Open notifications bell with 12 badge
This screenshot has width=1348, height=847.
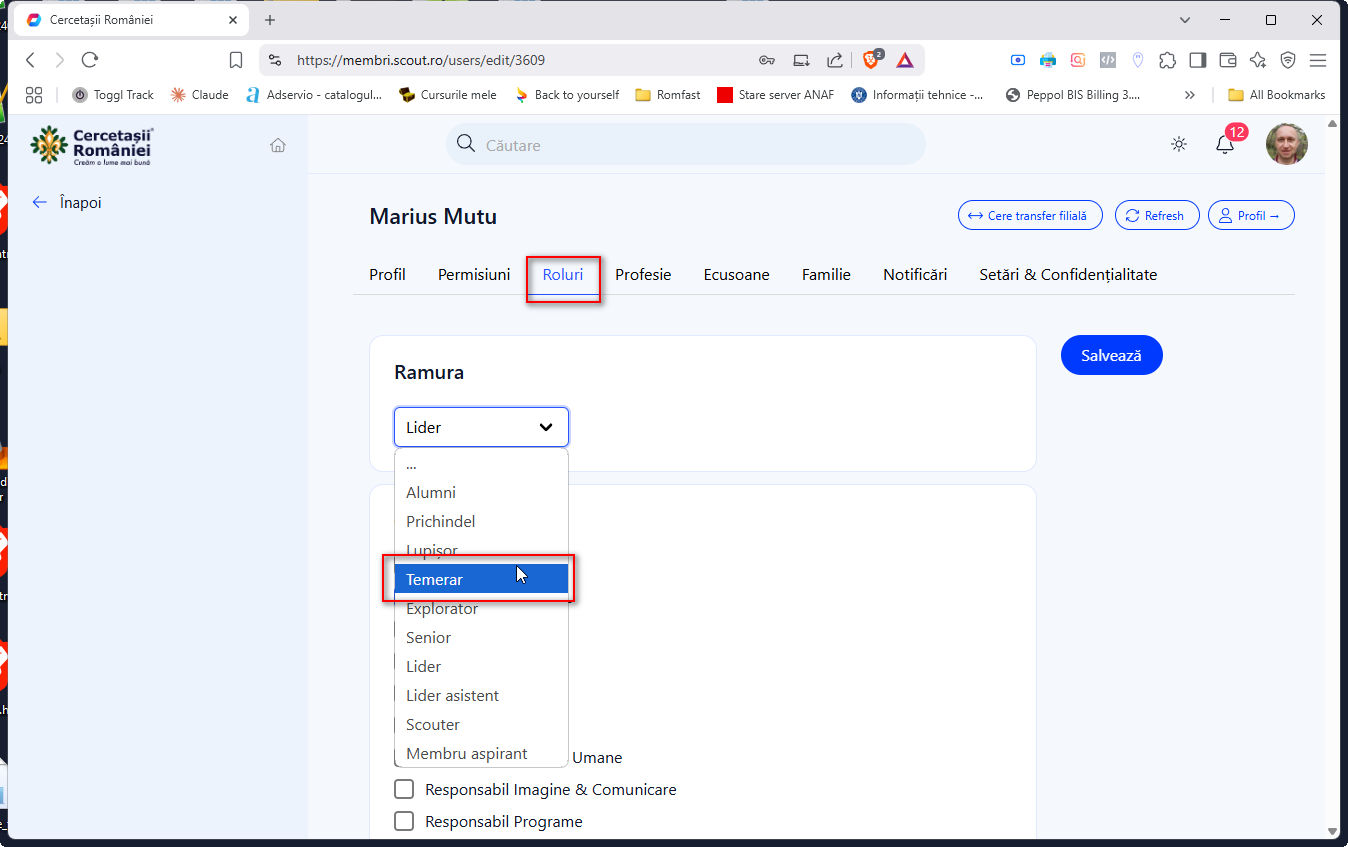pos(1225,144)
